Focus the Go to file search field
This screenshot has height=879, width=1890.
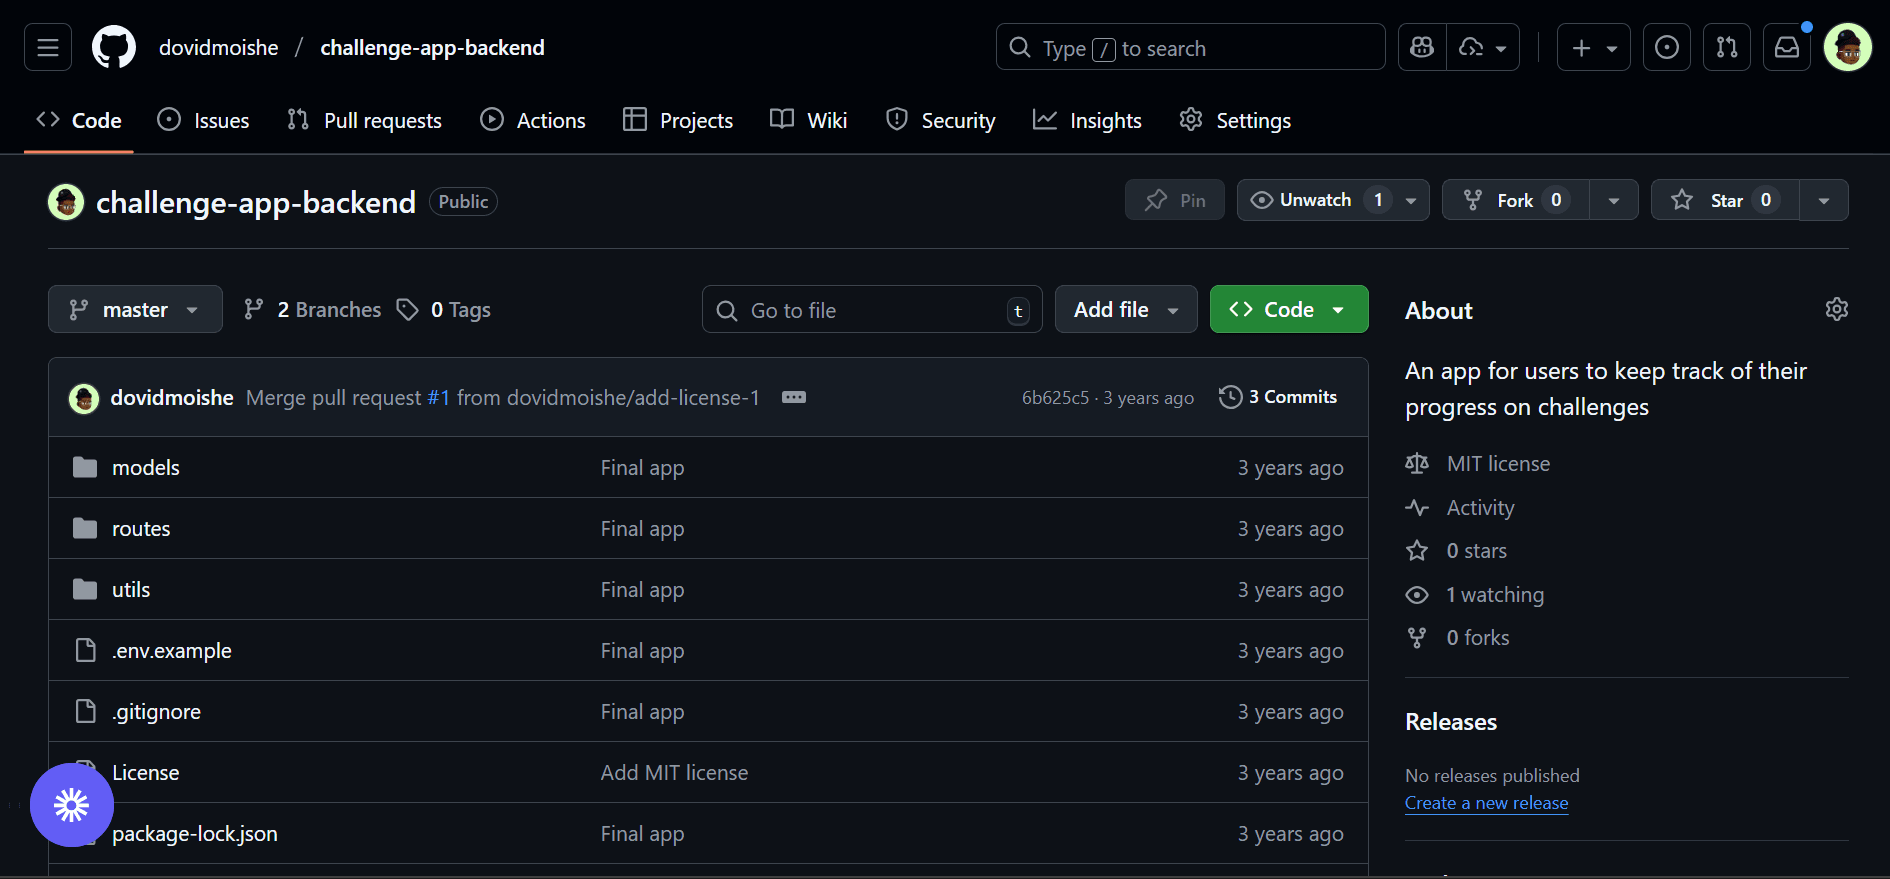pyautogui.click(x=871, y=310)
